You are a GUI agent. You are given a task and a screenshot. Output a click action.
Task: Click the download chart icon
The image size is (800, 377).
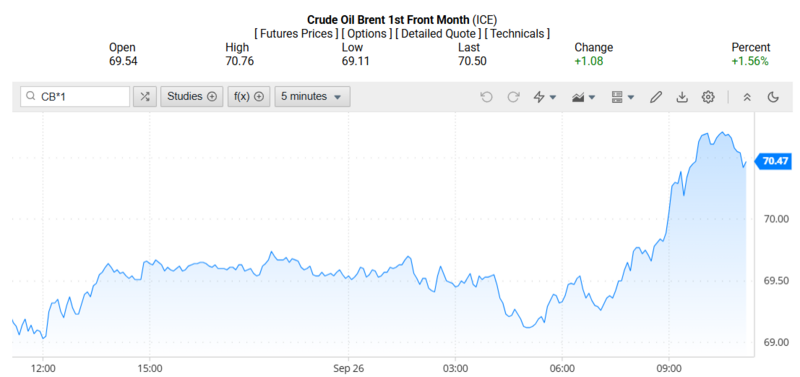click(x=682, y=96)
